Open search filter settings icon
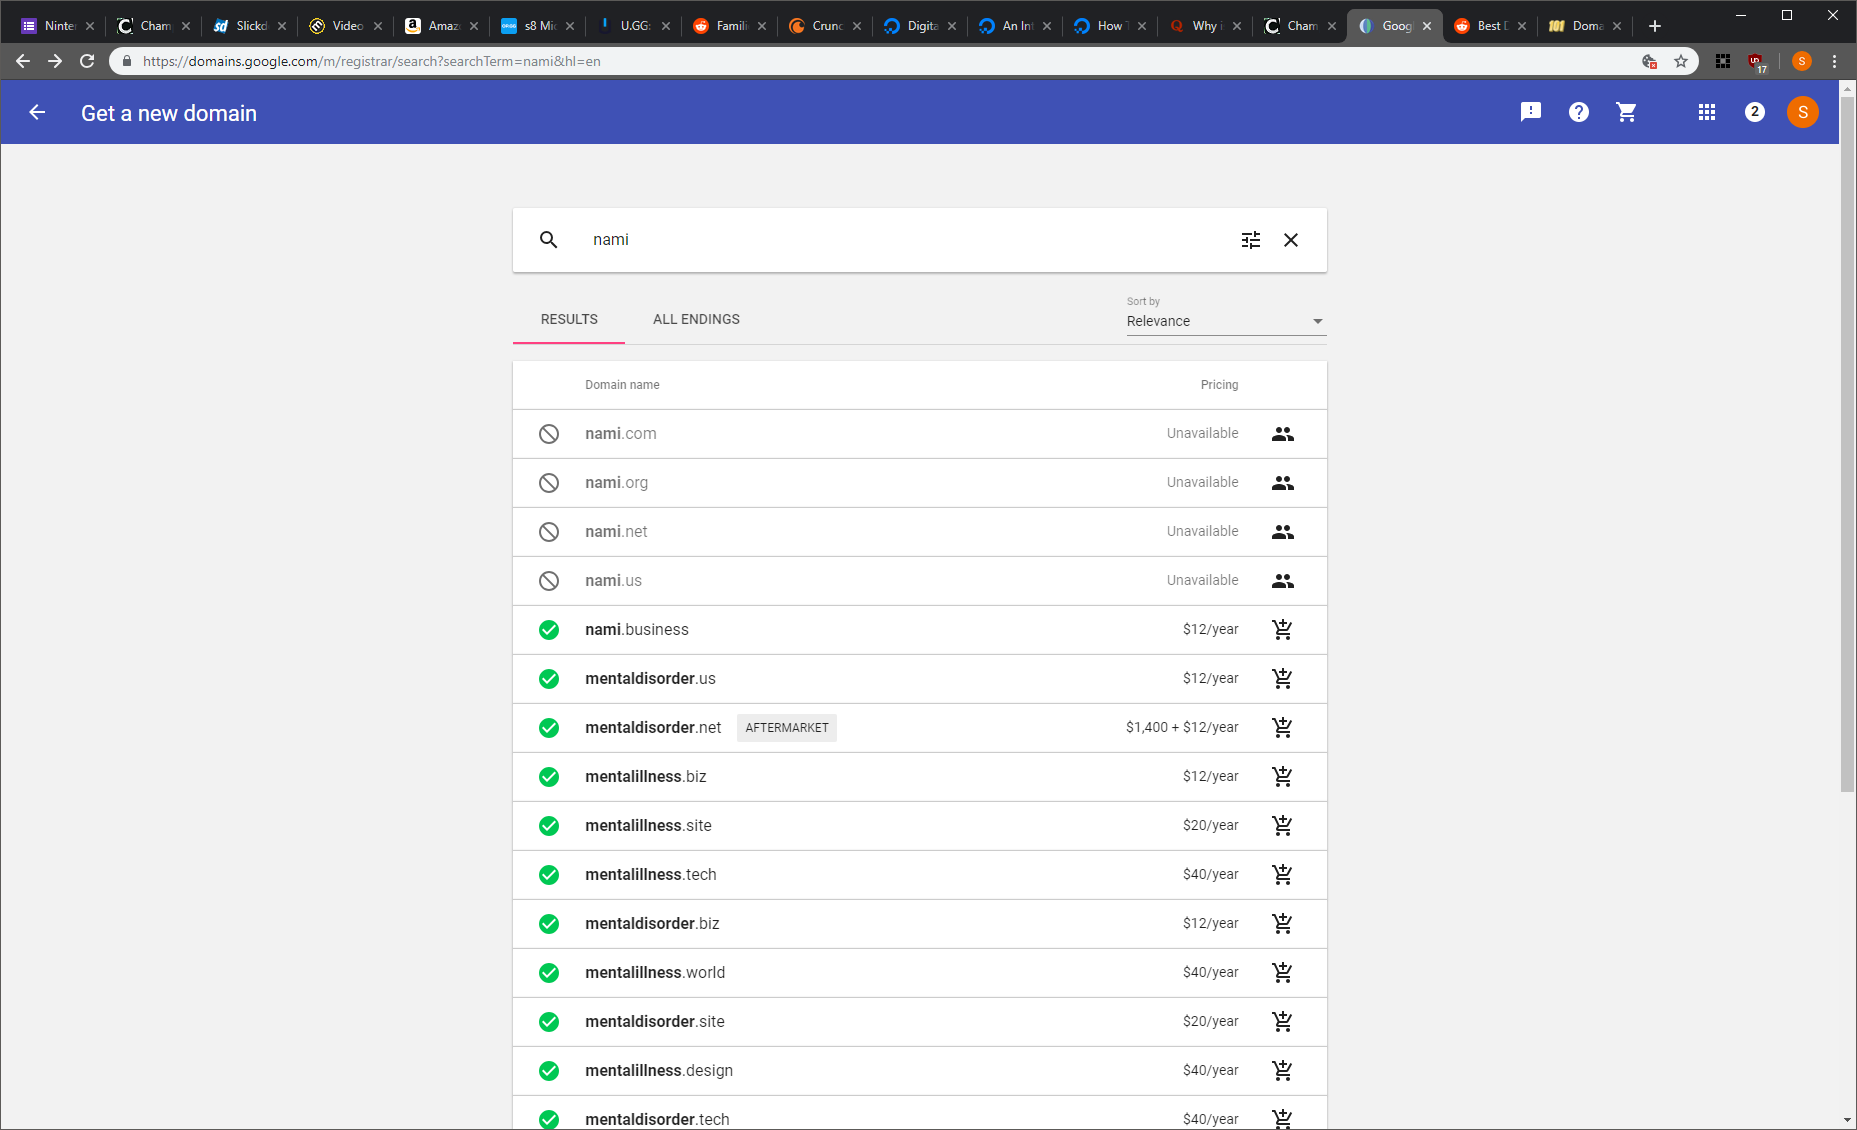The height and width of the screenshot is (1130, 1857). point(1250,240)
